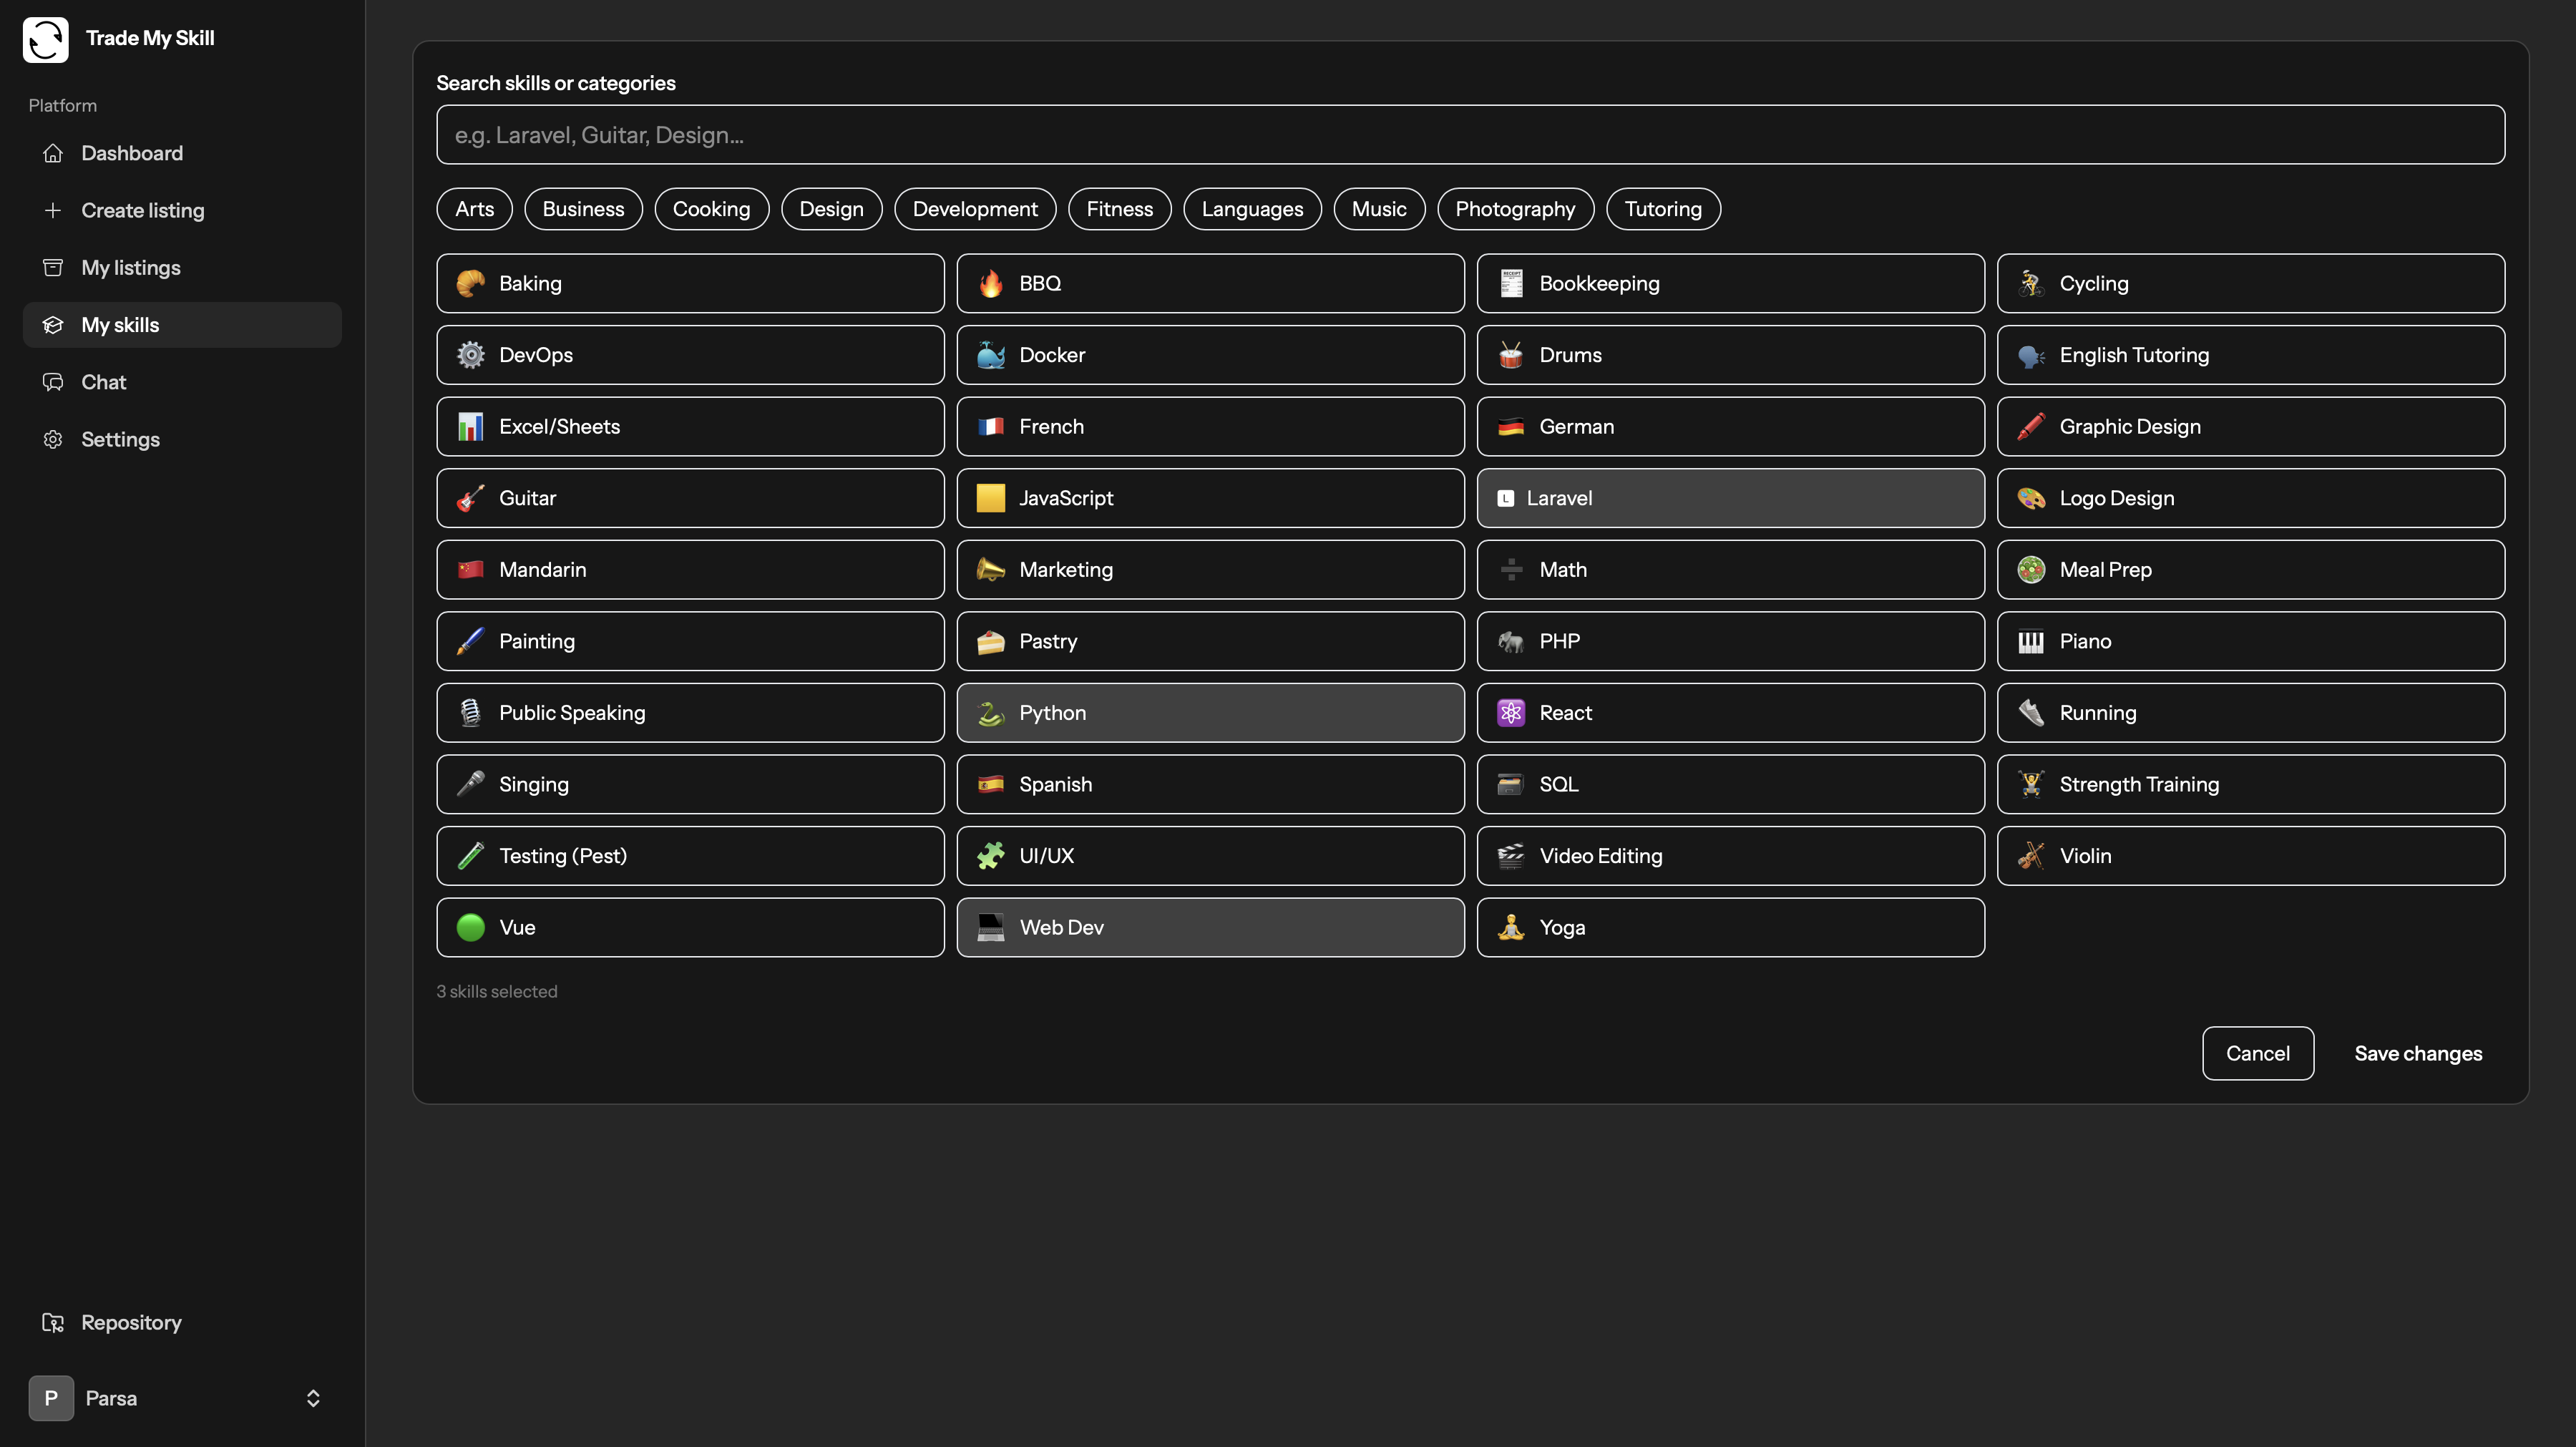Select the React skill

pos(1729,713)
